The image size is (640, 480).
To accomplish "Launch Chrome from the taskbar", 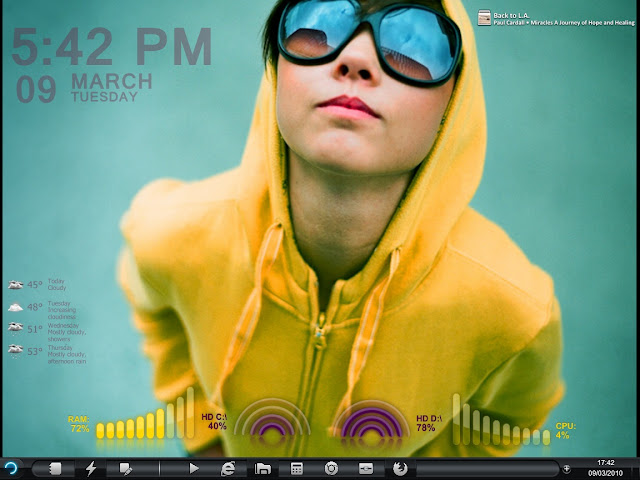I will [331, 469].
